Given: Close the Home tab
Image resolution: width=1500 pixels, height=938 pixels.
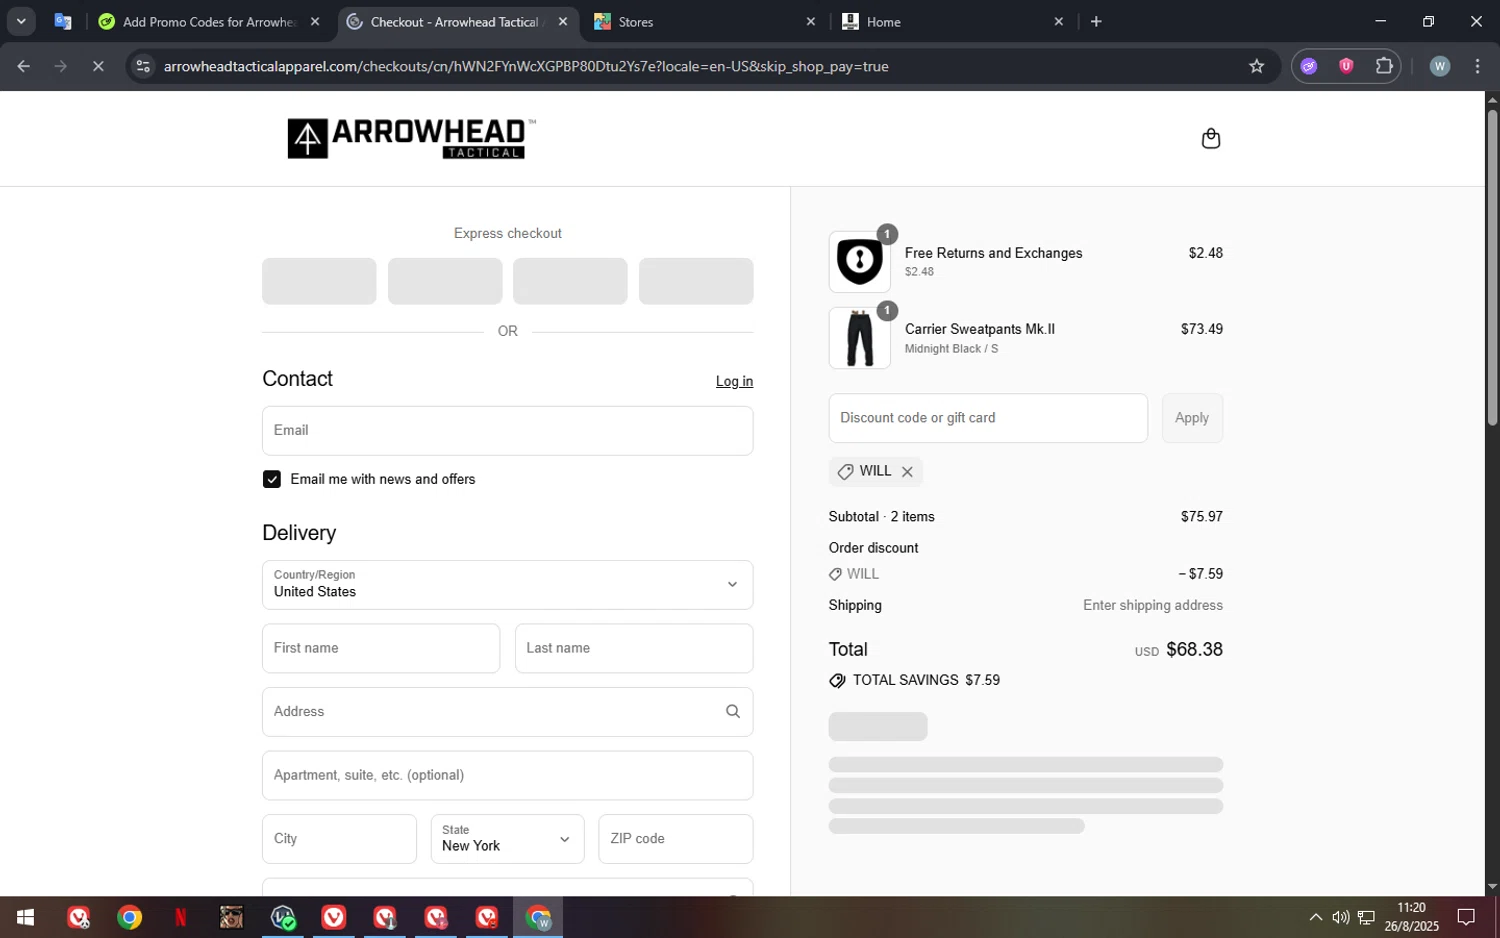Looking at the screenshot, I should 1059,22.
